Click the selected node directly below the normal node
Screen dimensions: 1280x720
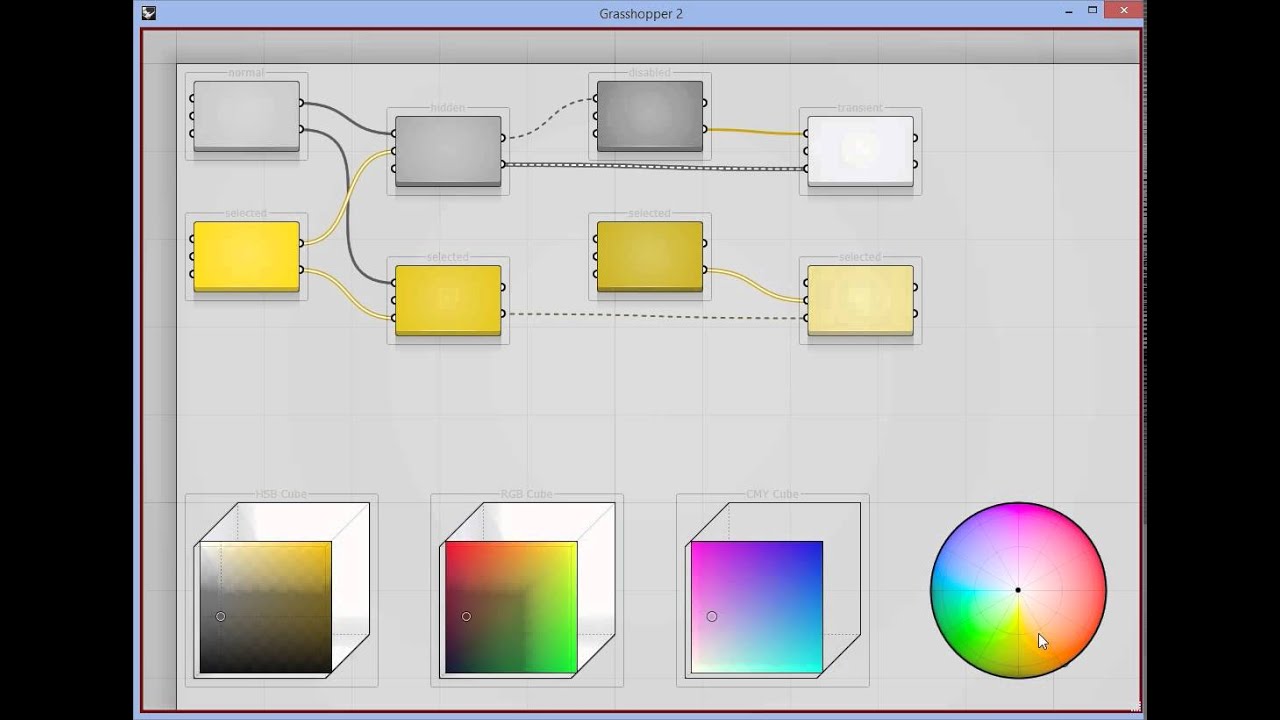[x=246, y=257]
